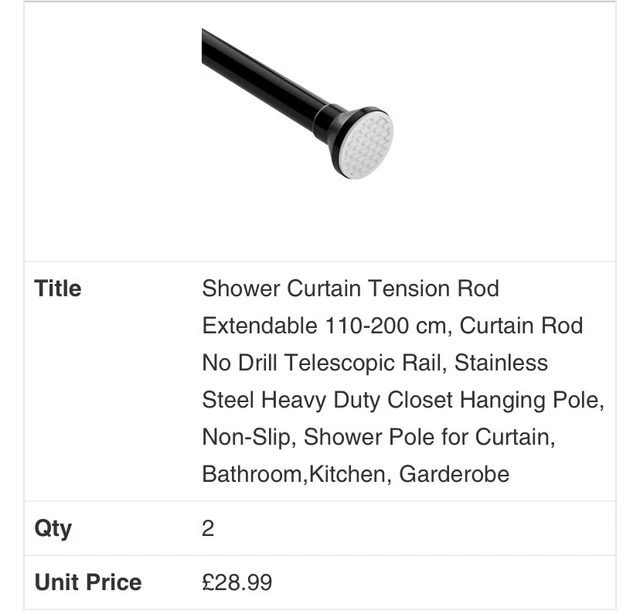Click 'Curtain Rod' after the size range
Viewport: 640px width, 611px height.
click(x=521, y=326)
